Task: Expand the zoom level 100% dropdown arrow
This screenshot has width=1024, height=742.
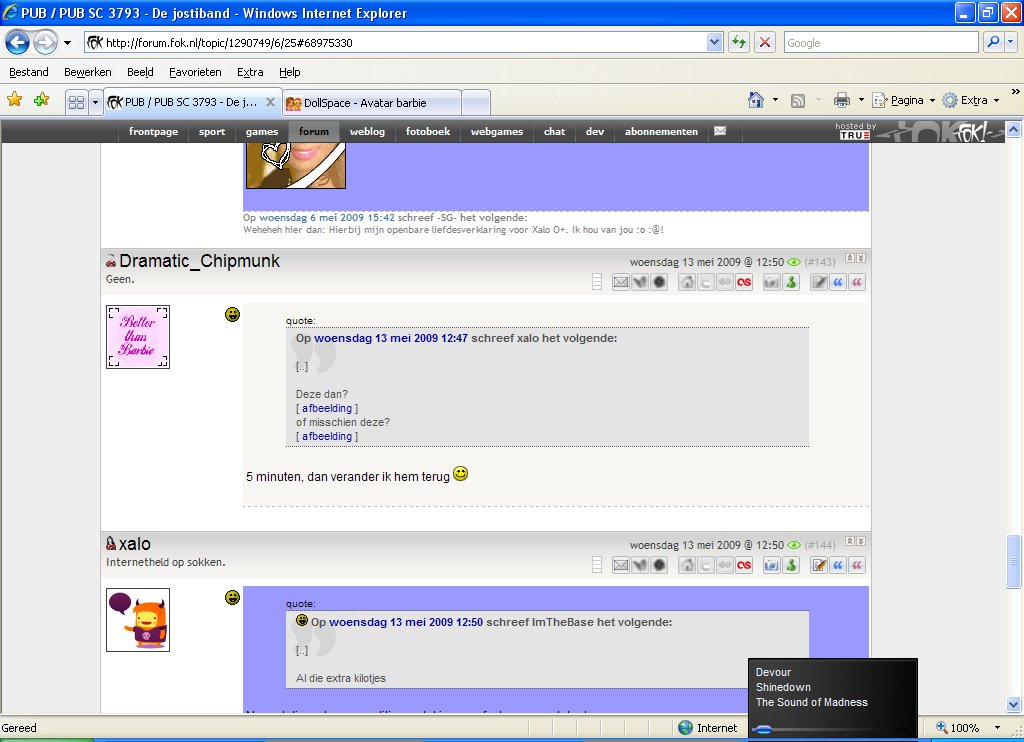Action: 997,728
